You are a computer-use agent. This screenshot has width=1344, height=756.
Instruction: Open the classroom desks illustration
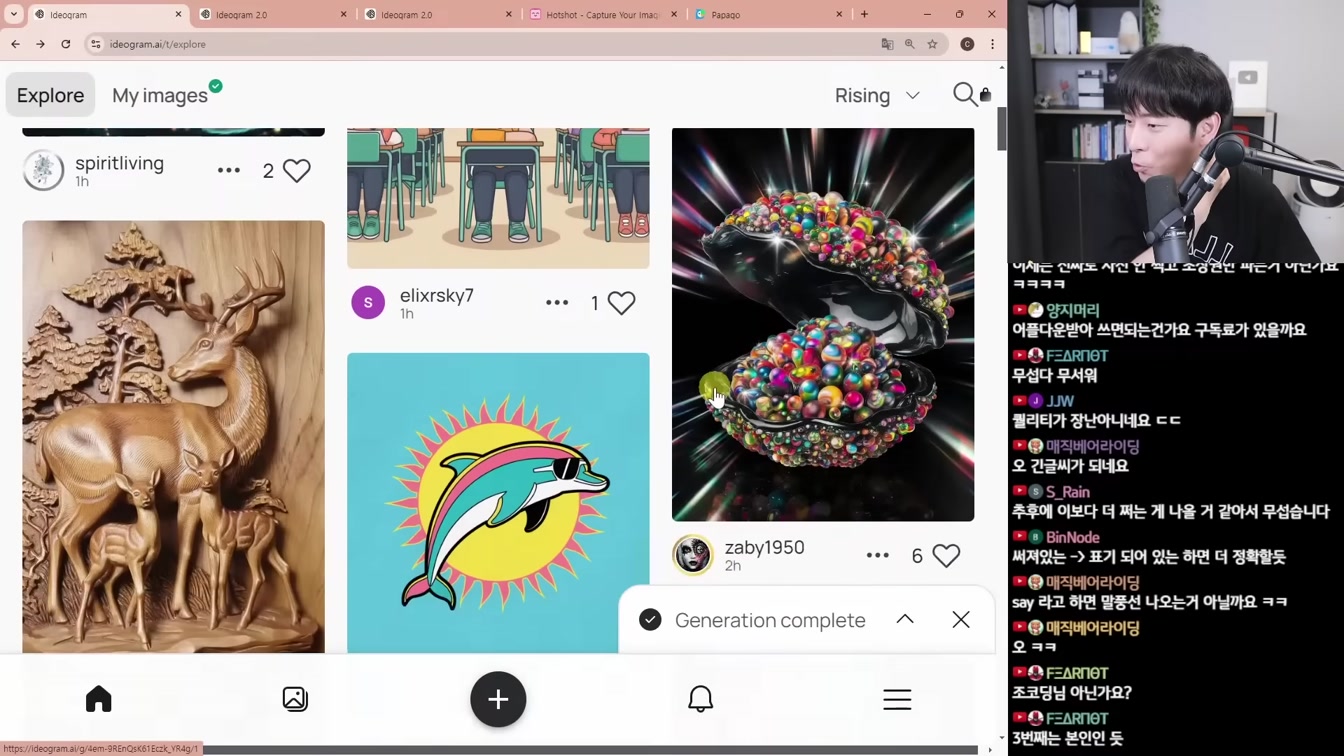pos(498,198)
